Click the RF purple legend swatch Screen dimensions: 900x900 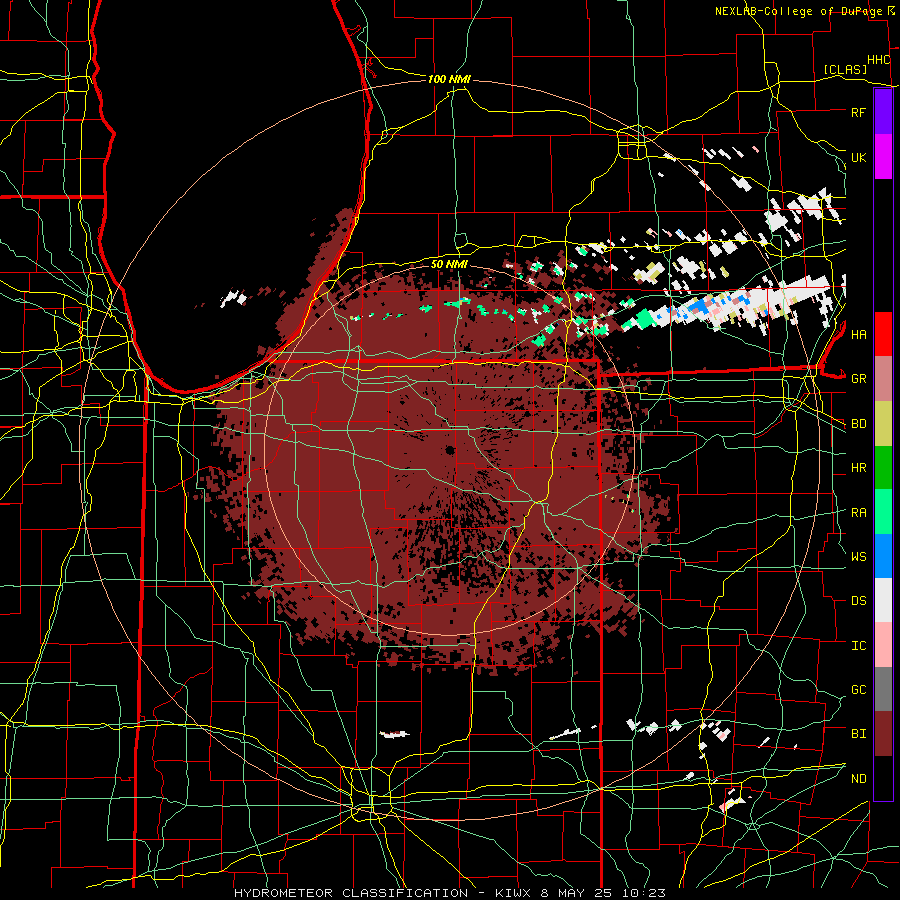pyautogui.click(x=883, y=112)
